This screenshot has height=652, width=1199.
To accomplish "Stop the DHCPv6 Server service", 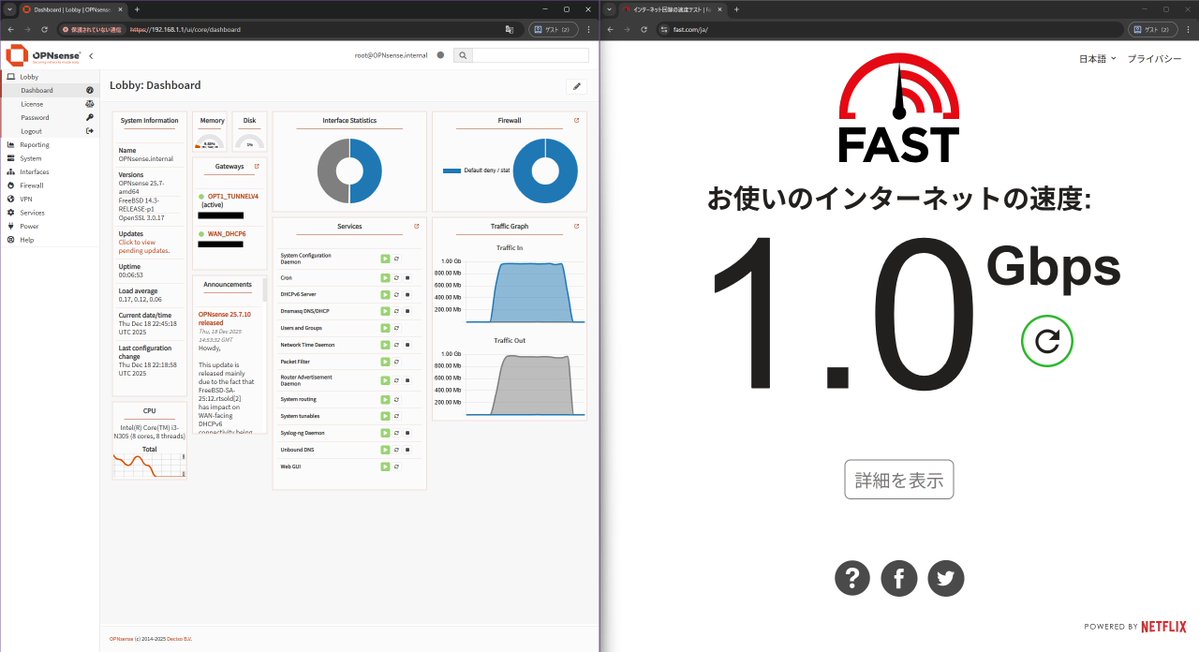I will coord(408,294).
